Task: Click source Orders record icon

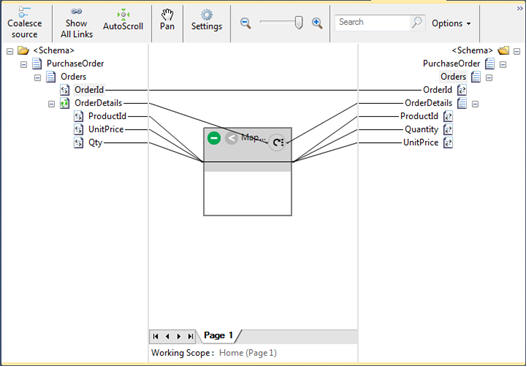Action: (x=51, y=77)
